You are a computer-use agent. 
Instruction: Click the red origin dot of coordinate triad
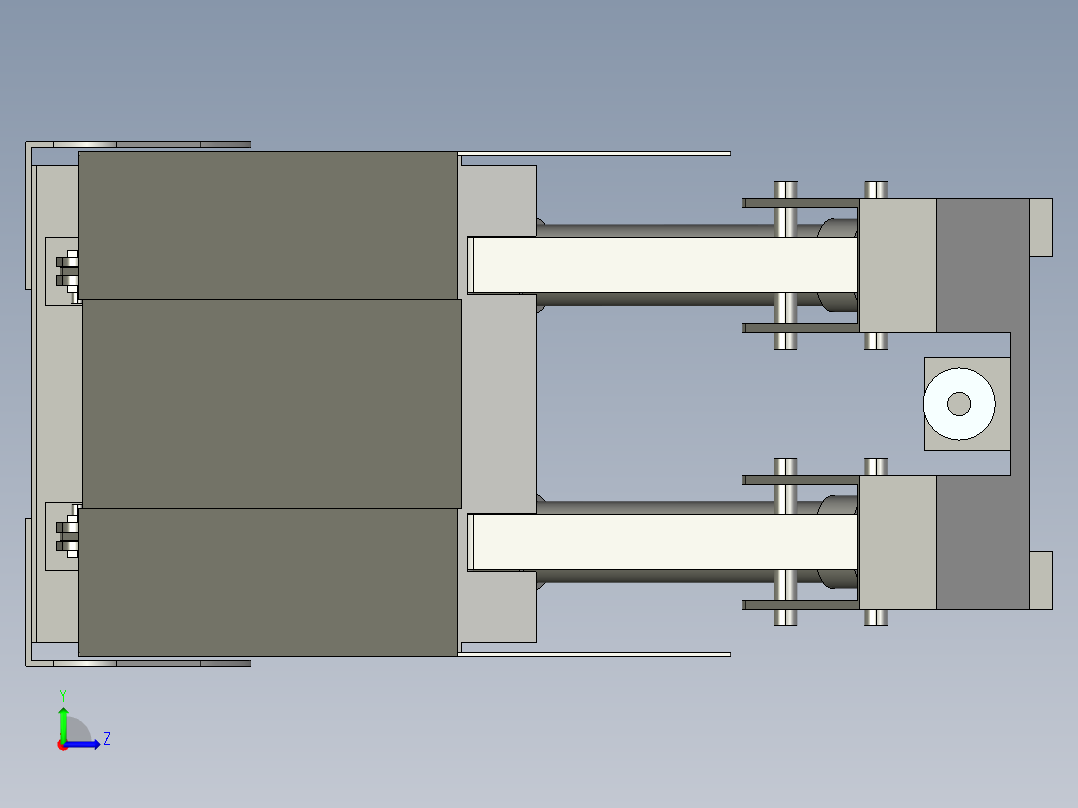coord(63,745)
